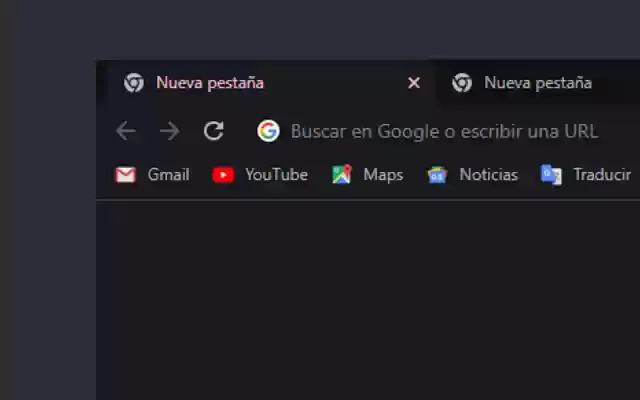Switch to the second Nueva pestaña tab
Image resolution: width=640 pixels, height=400 pixels.
[538, 83]
